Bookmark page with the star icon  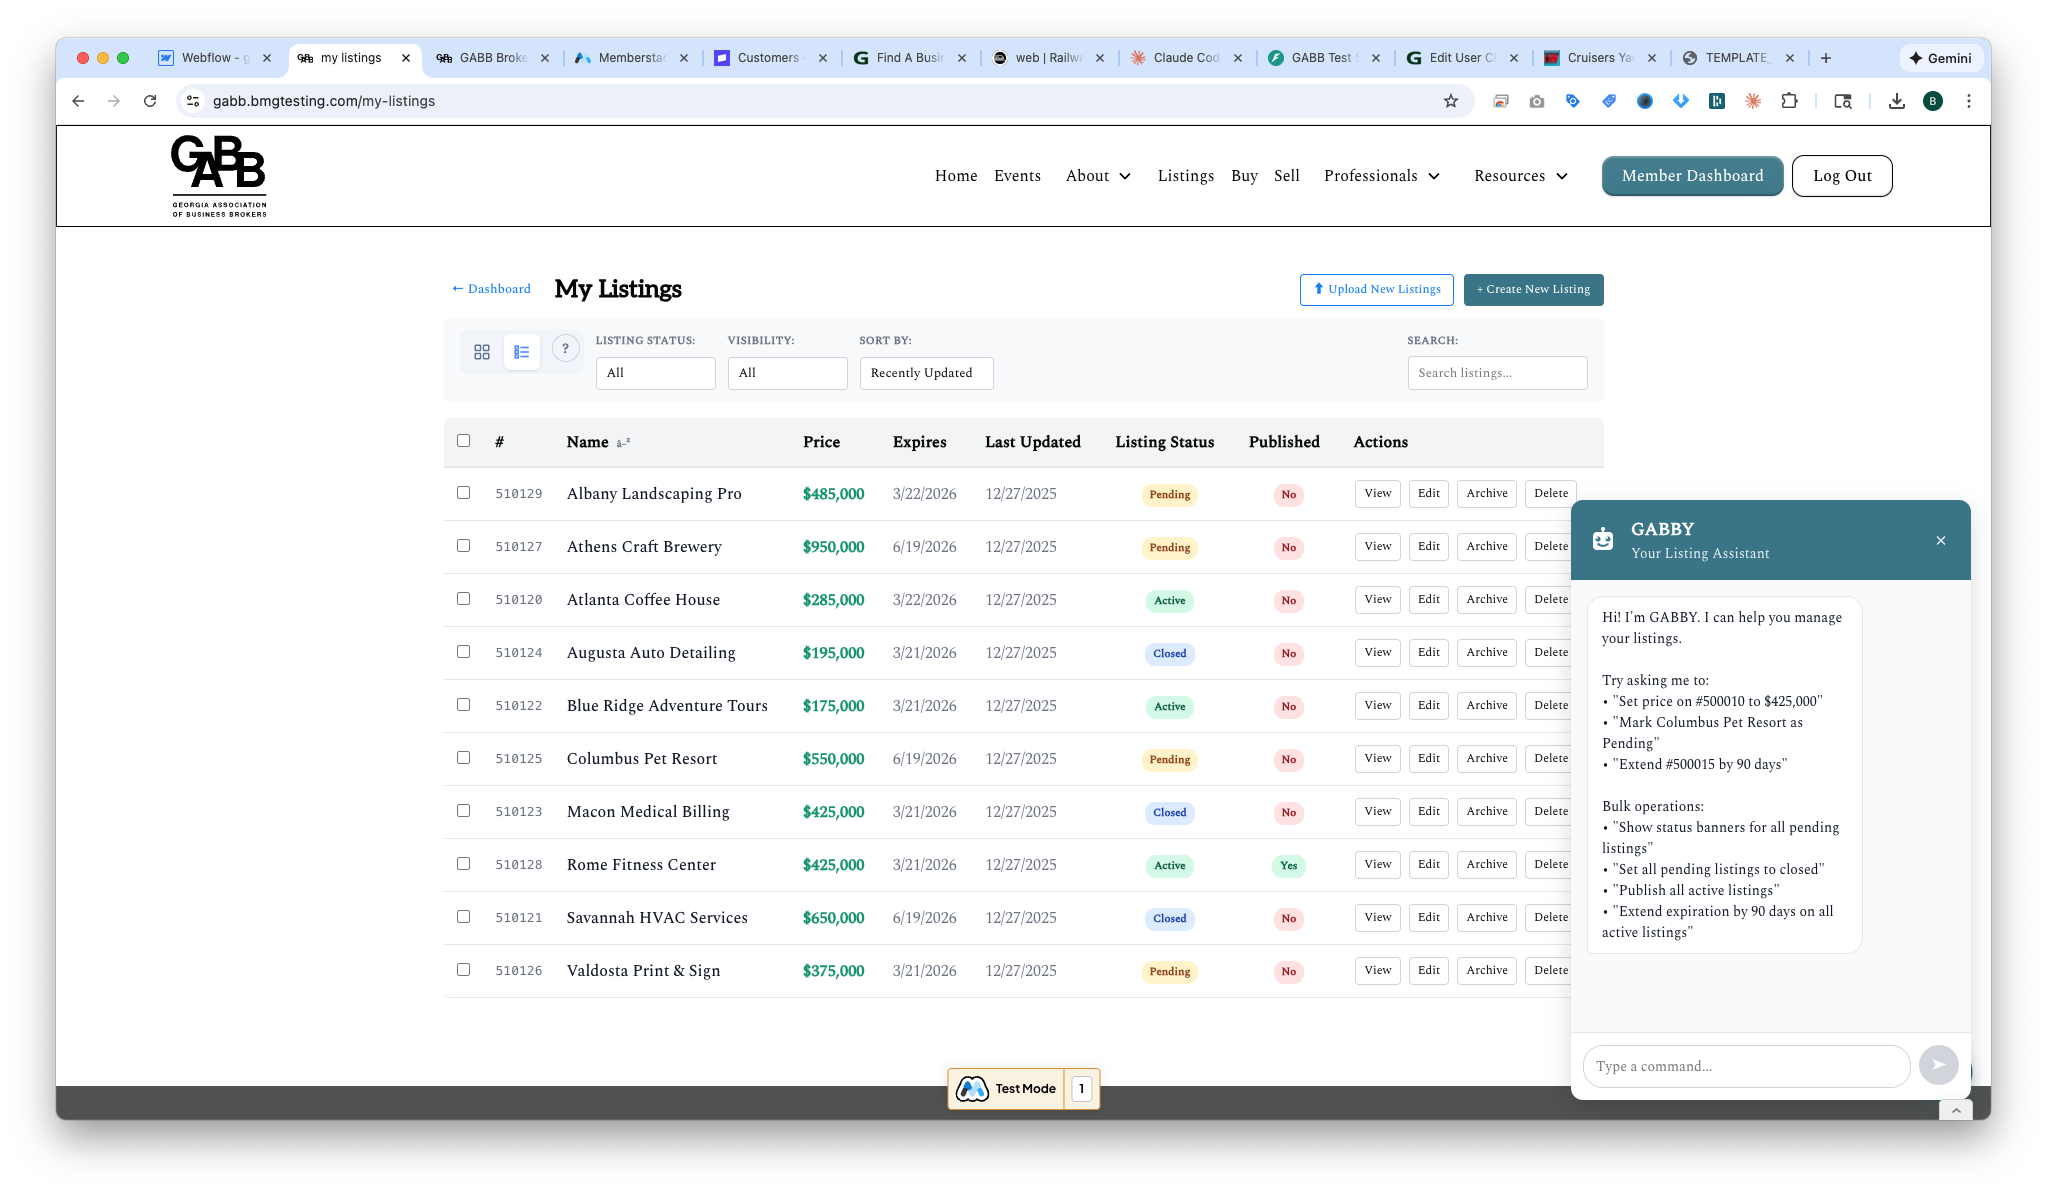[1450, 101]
